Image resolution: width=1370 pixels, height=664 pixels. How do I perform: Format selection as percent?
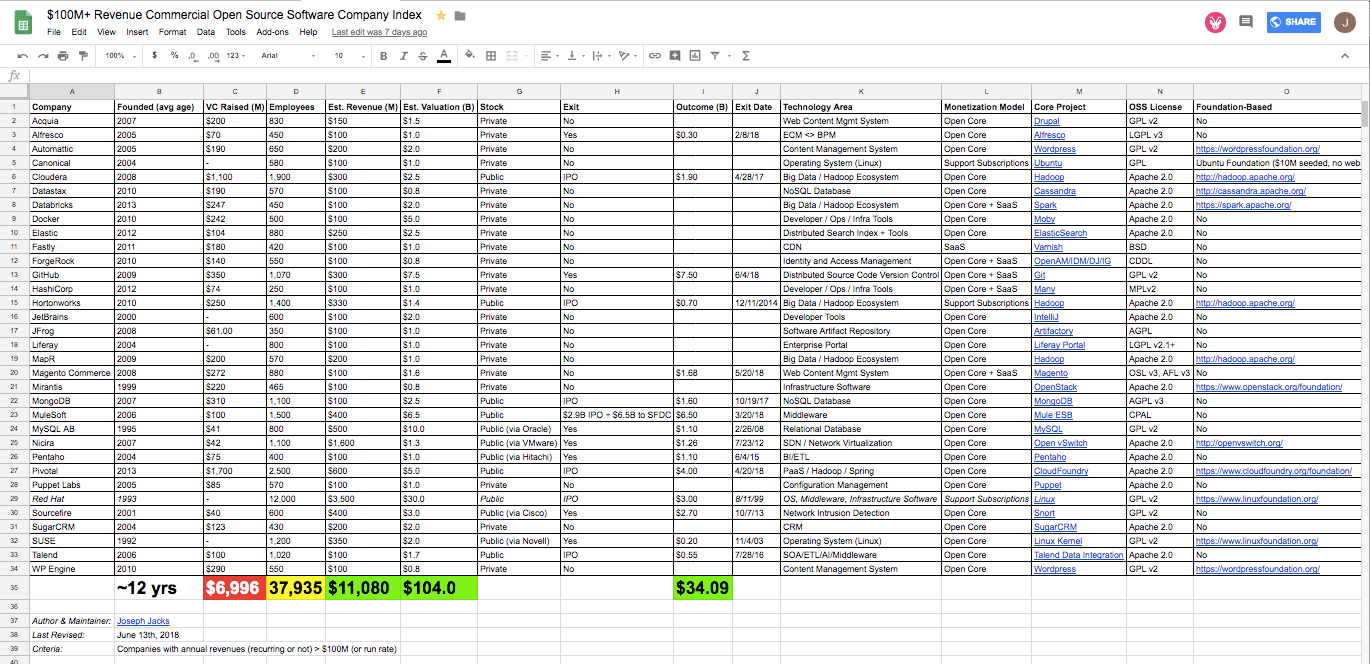tap(174, 56)
